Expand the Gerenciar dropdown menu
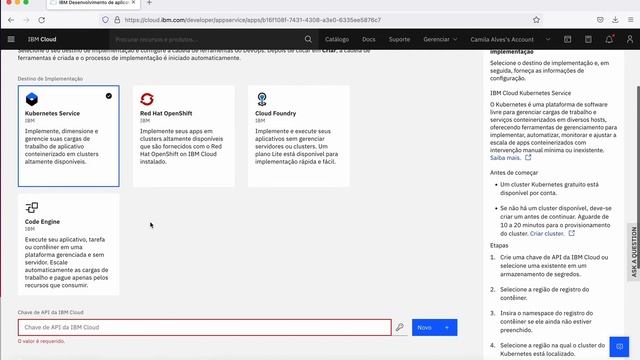 click(x=440, y=39)
